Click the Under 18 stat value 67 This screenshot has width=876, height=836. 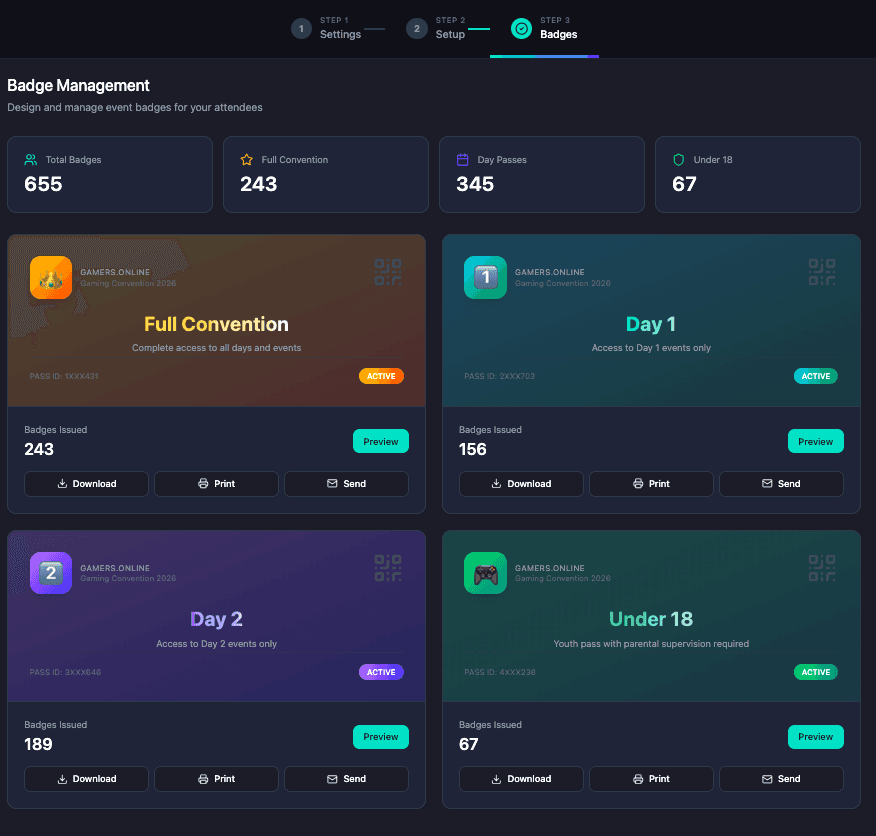tap(684, 184)
